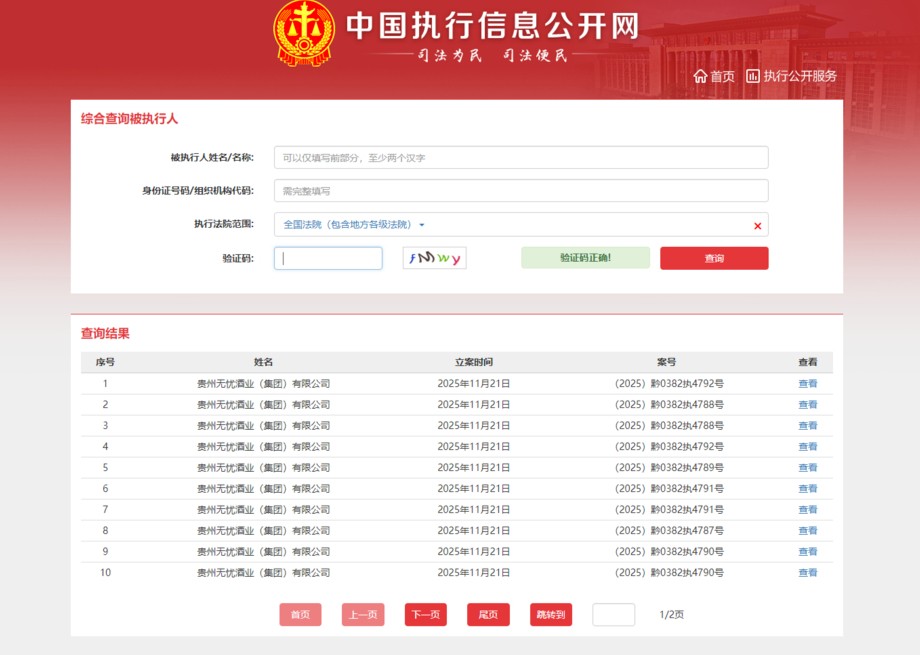The width and height of the screenshot is (920, 655).
Task: Click the red 查询 search button
Action: pyautogui.click(x=714, y=258)
